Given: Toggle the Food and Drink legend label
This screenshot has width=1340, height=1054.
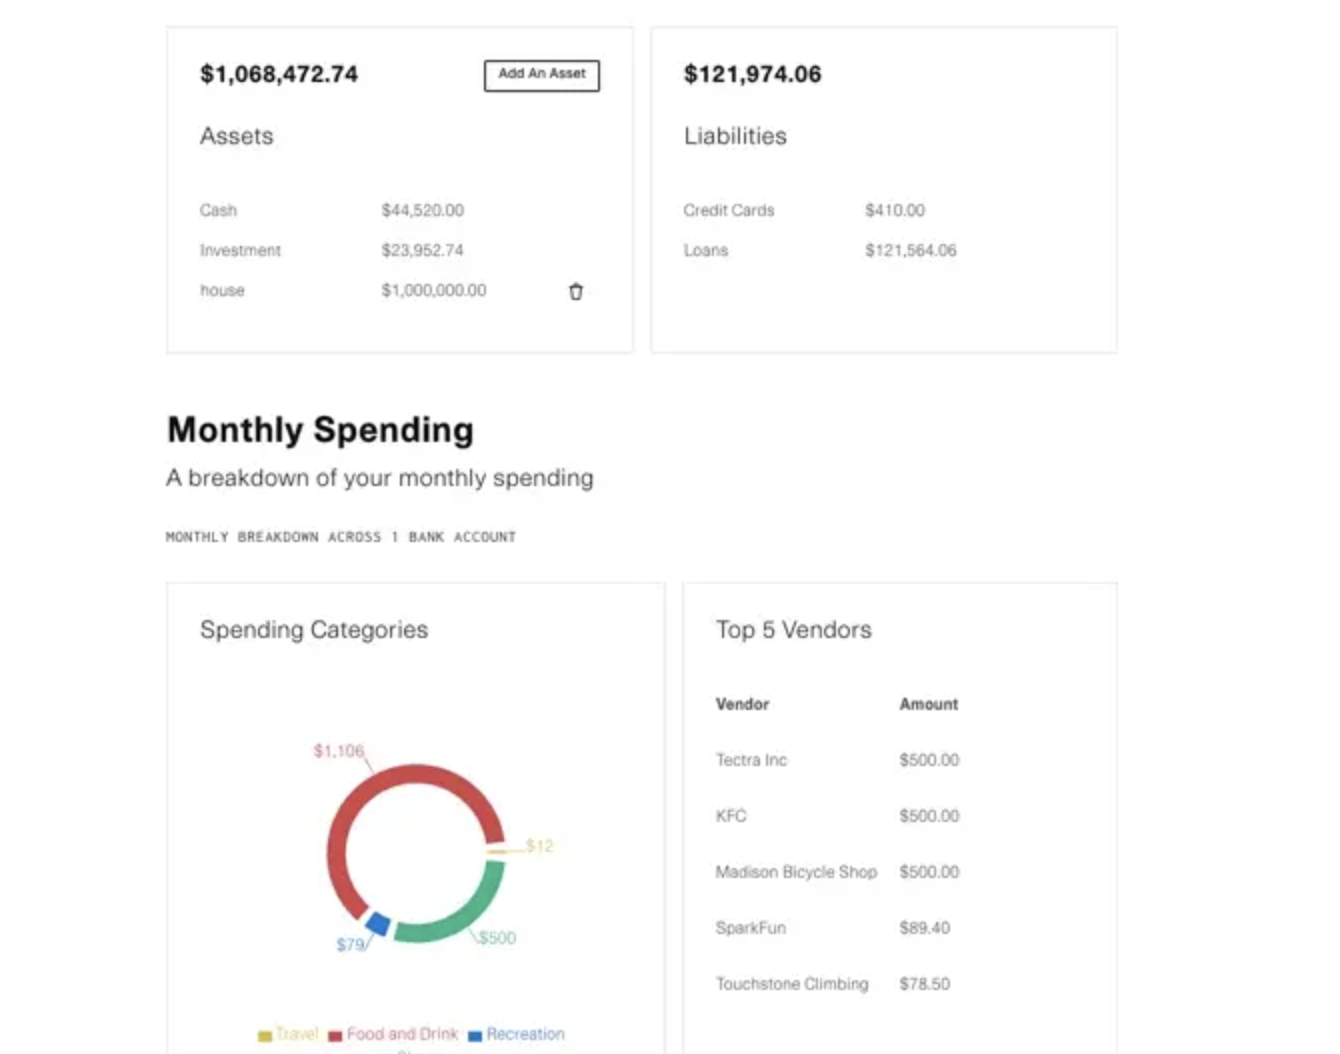Looking at the screenshot, I should click(x=402, y=1034).
